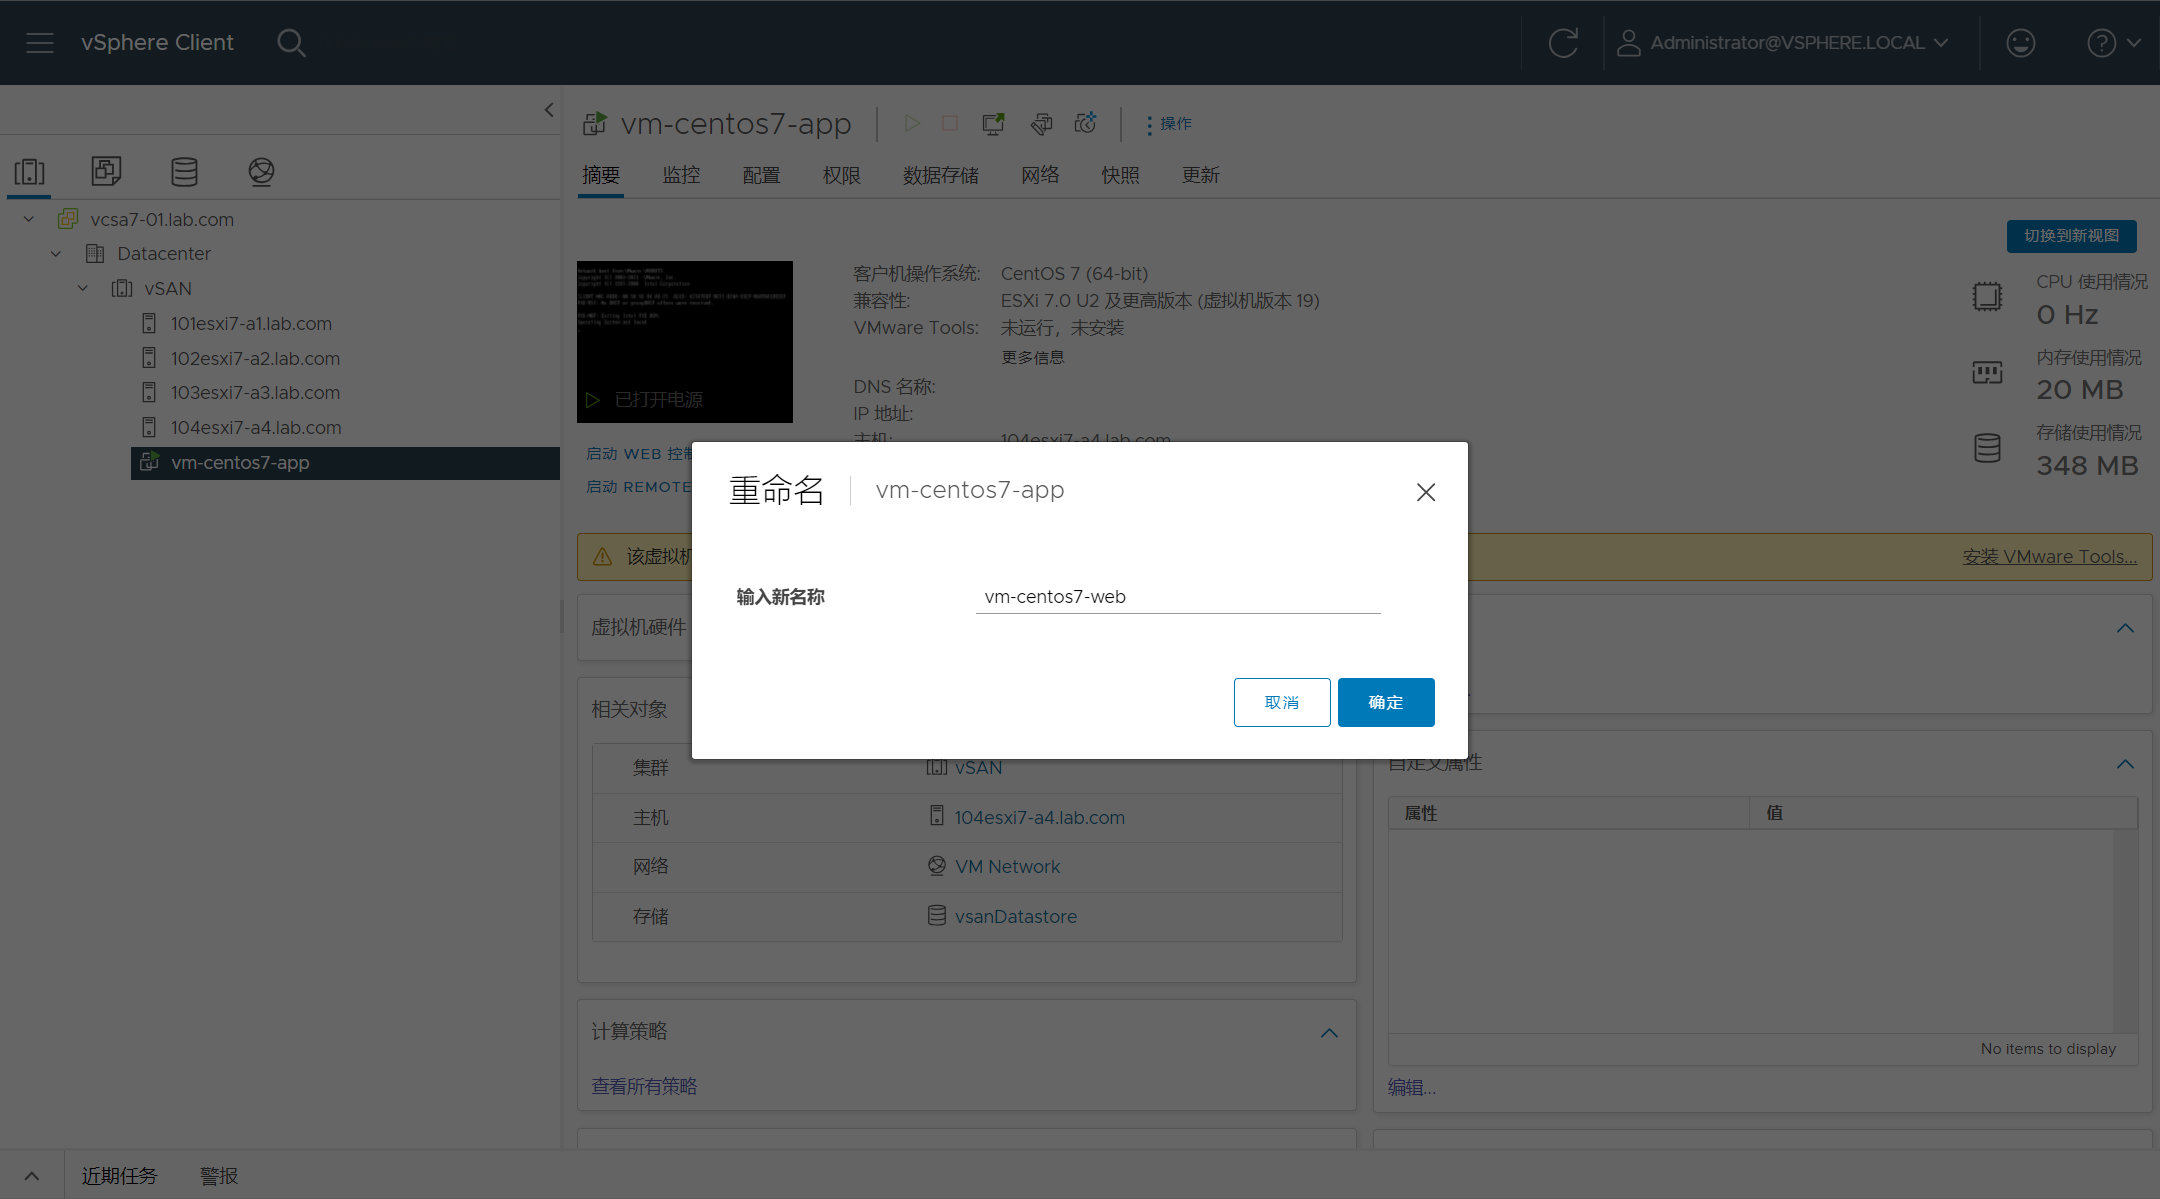The image size is (2160, 1199).
Task: Select host 102esxi7-a2.lab.com
Action: click(x=255, y=358)
